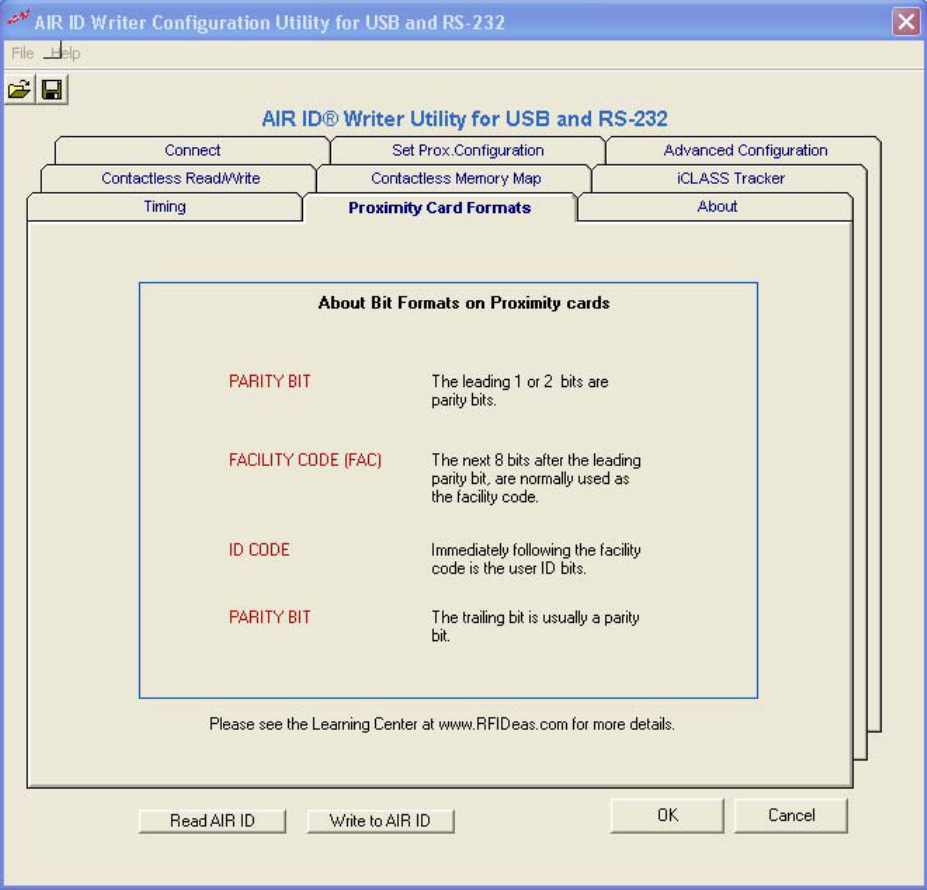This screenshot has height=890, width=927.
Task: Open the About tab
Action: pyautogui.click(x=717, y=206)
